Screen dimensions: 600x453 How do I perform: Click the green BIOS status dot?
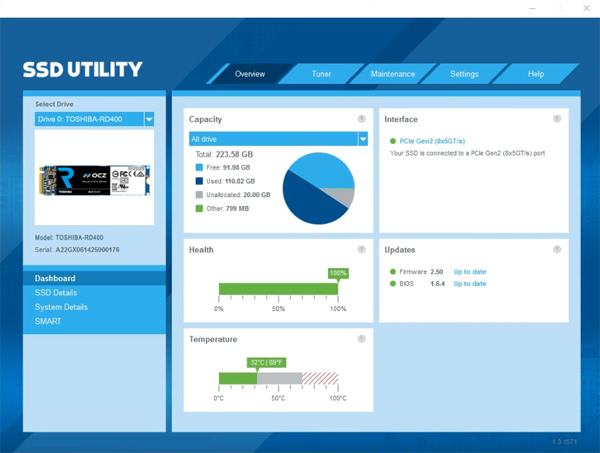click(x=393, y=284)
